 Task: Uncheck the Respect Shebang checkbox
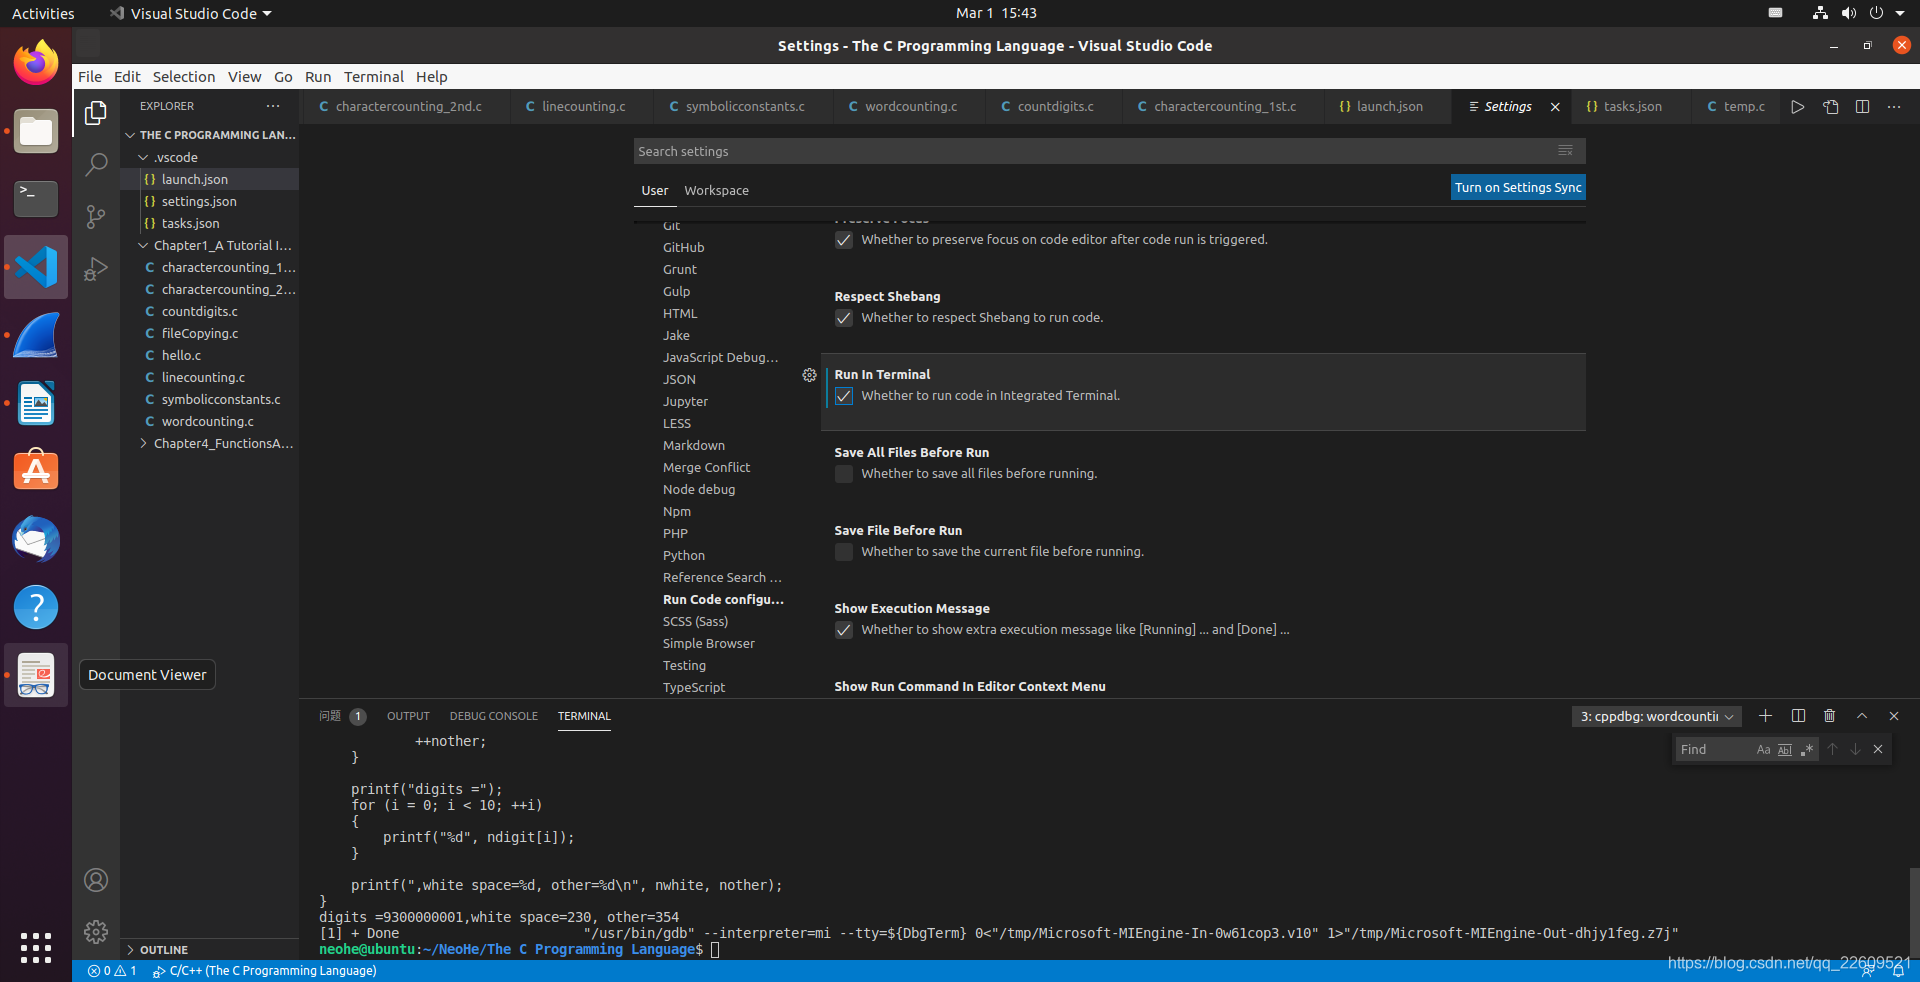pos(844,318)
